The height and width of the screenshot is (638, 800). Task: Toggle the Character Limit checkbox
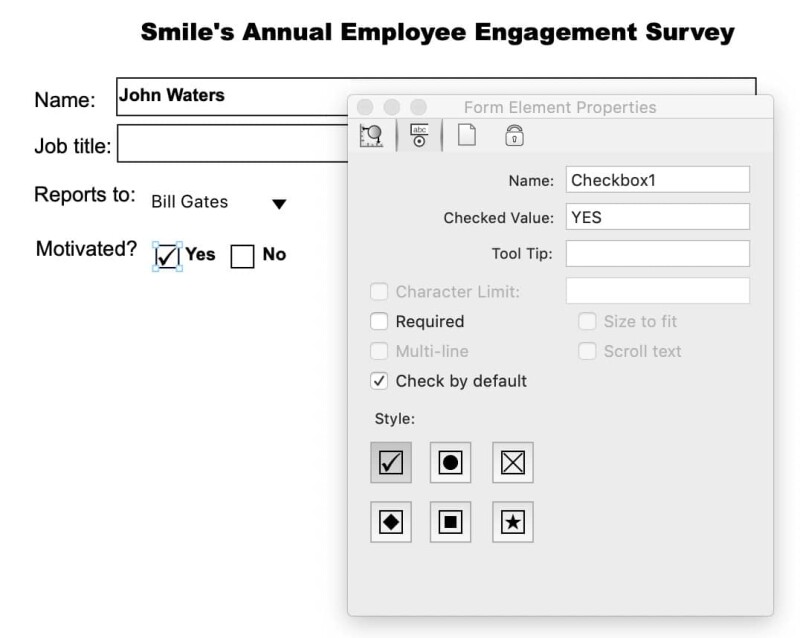pos(379,291)
